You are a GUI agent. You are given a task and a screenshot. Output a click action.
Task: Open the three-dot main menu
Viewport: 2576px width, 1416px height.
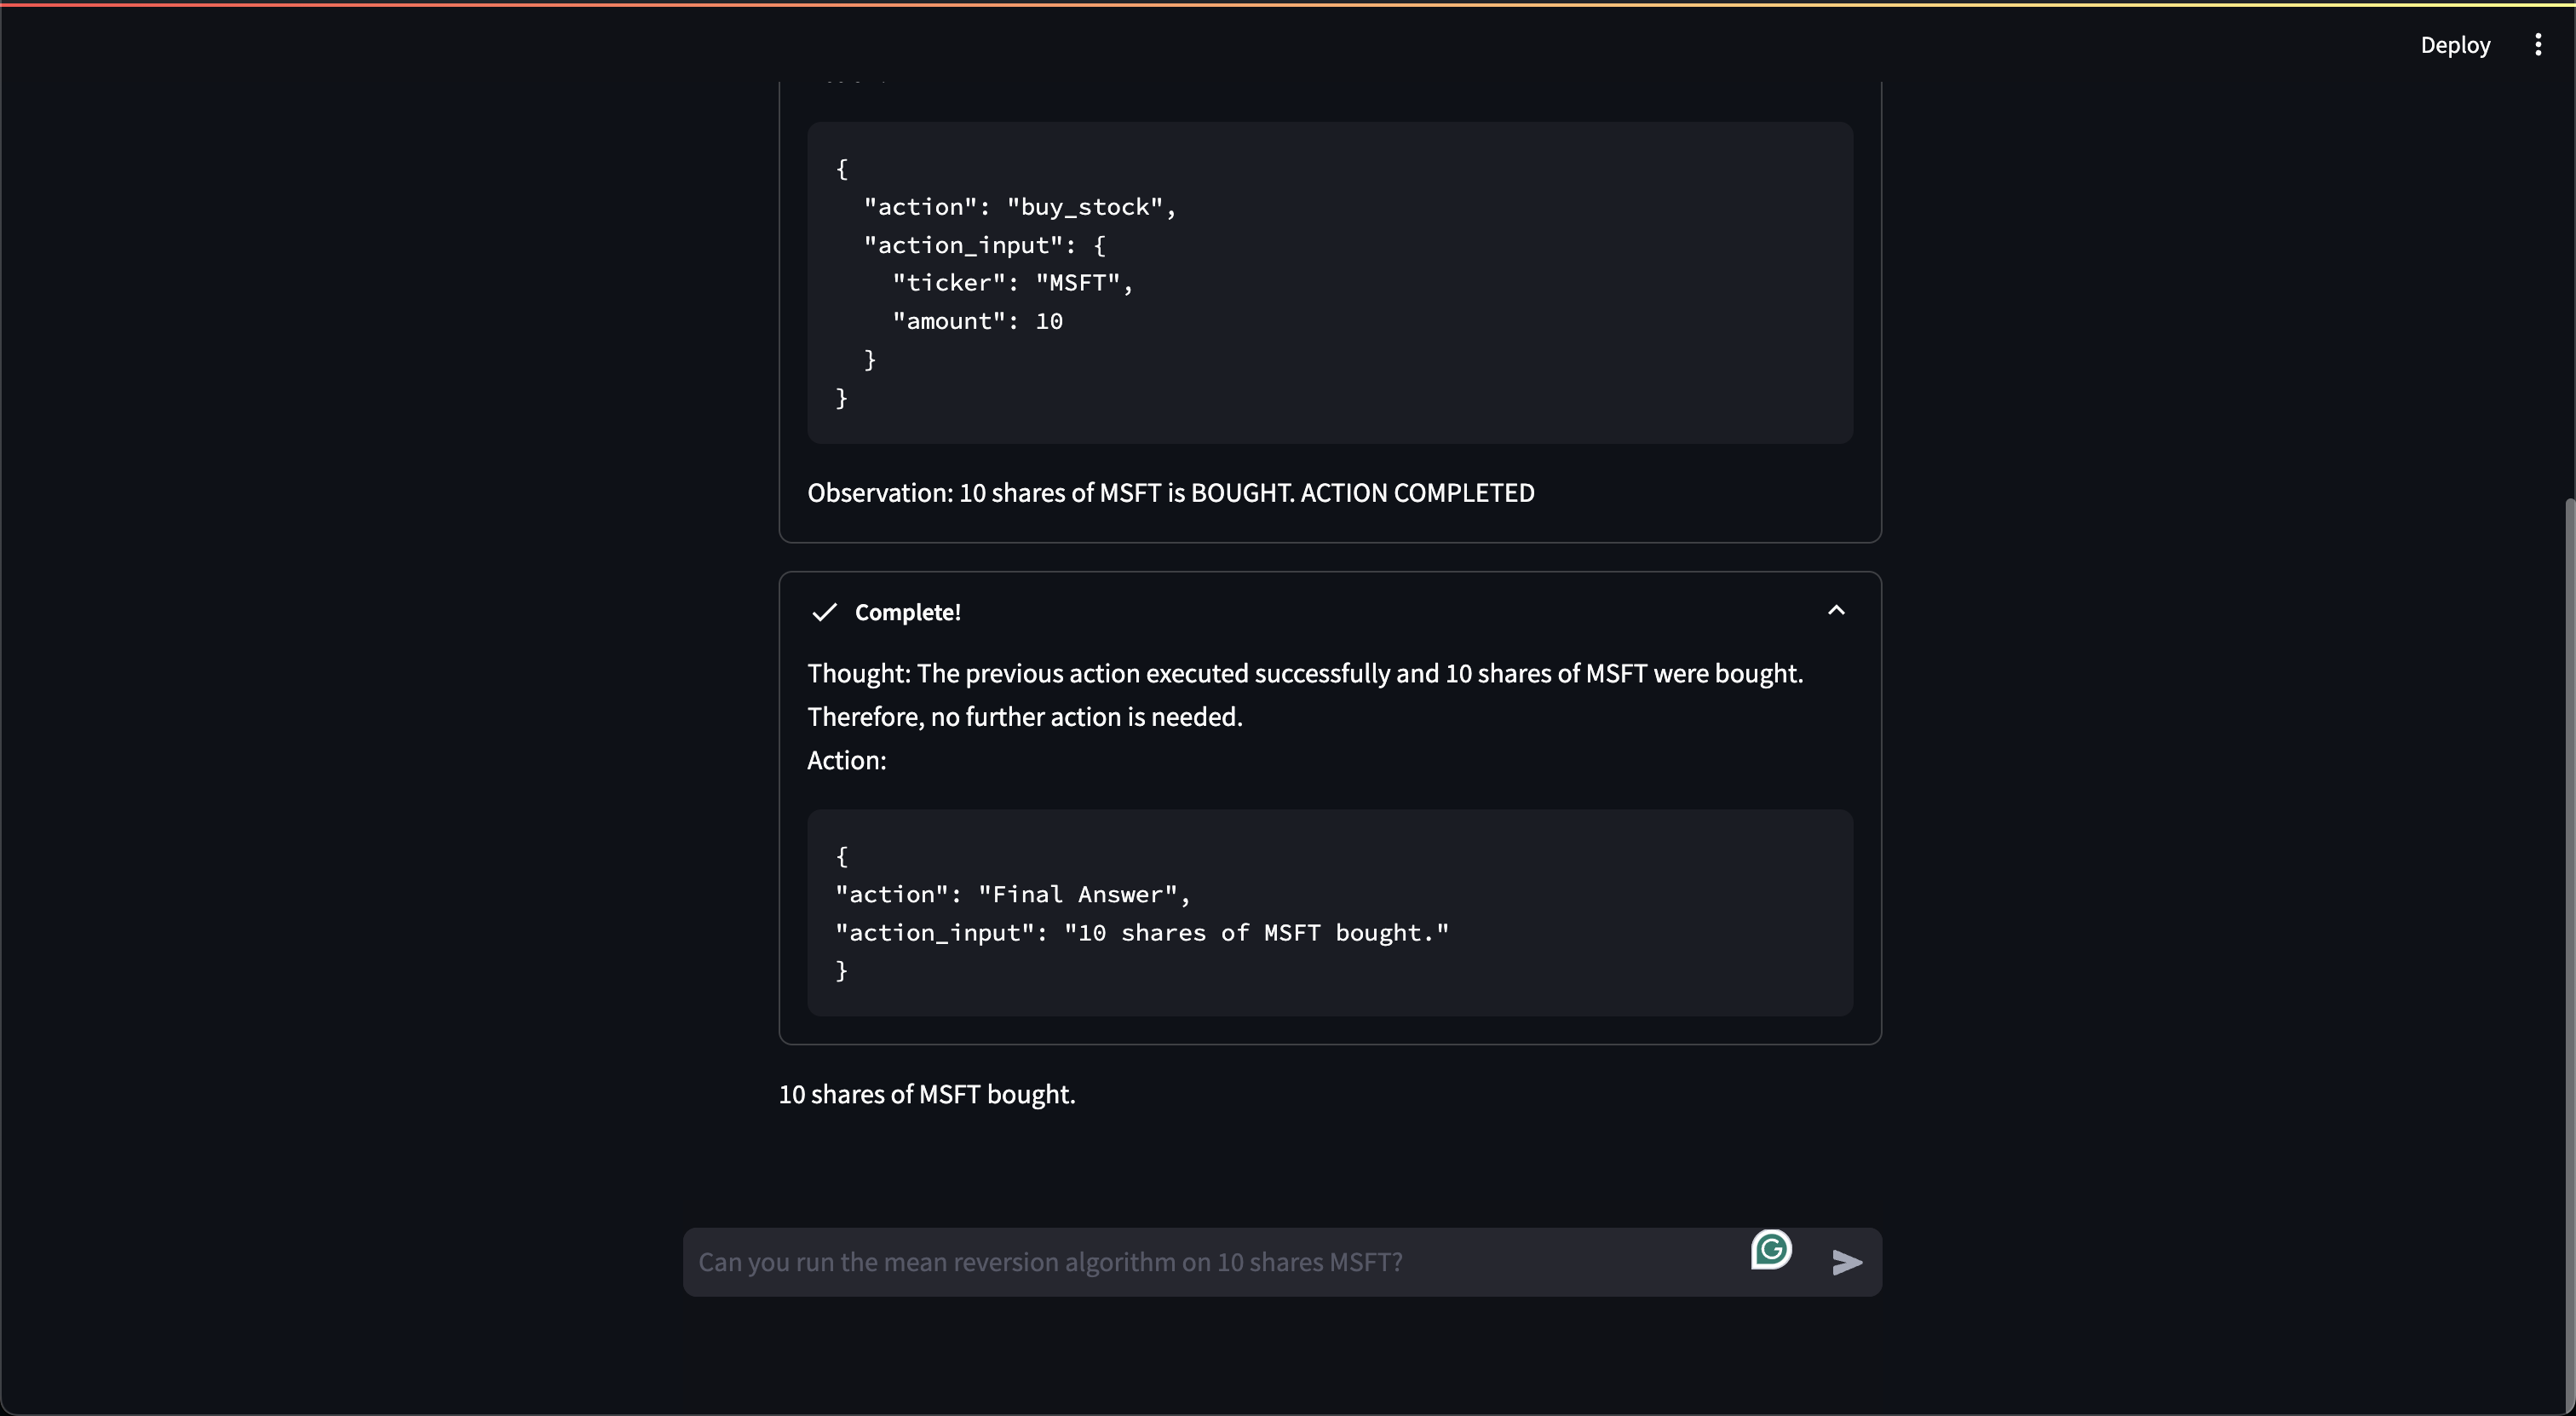click(x=2537, y=45)
